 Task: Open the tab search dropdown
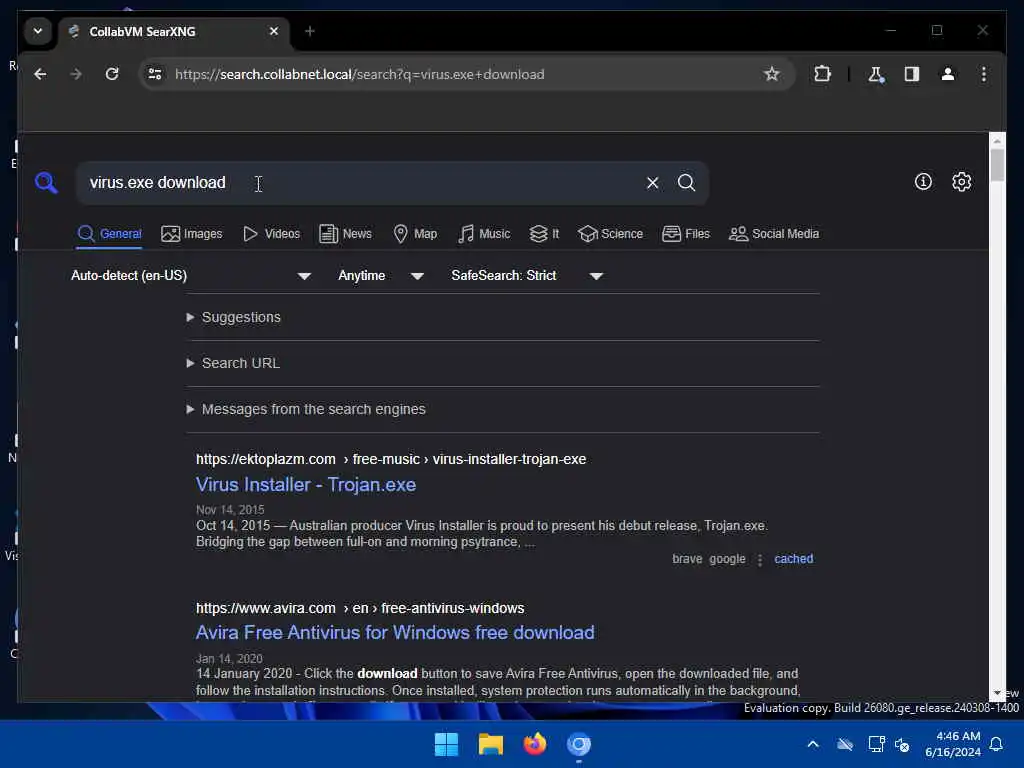tap(38, 31)
